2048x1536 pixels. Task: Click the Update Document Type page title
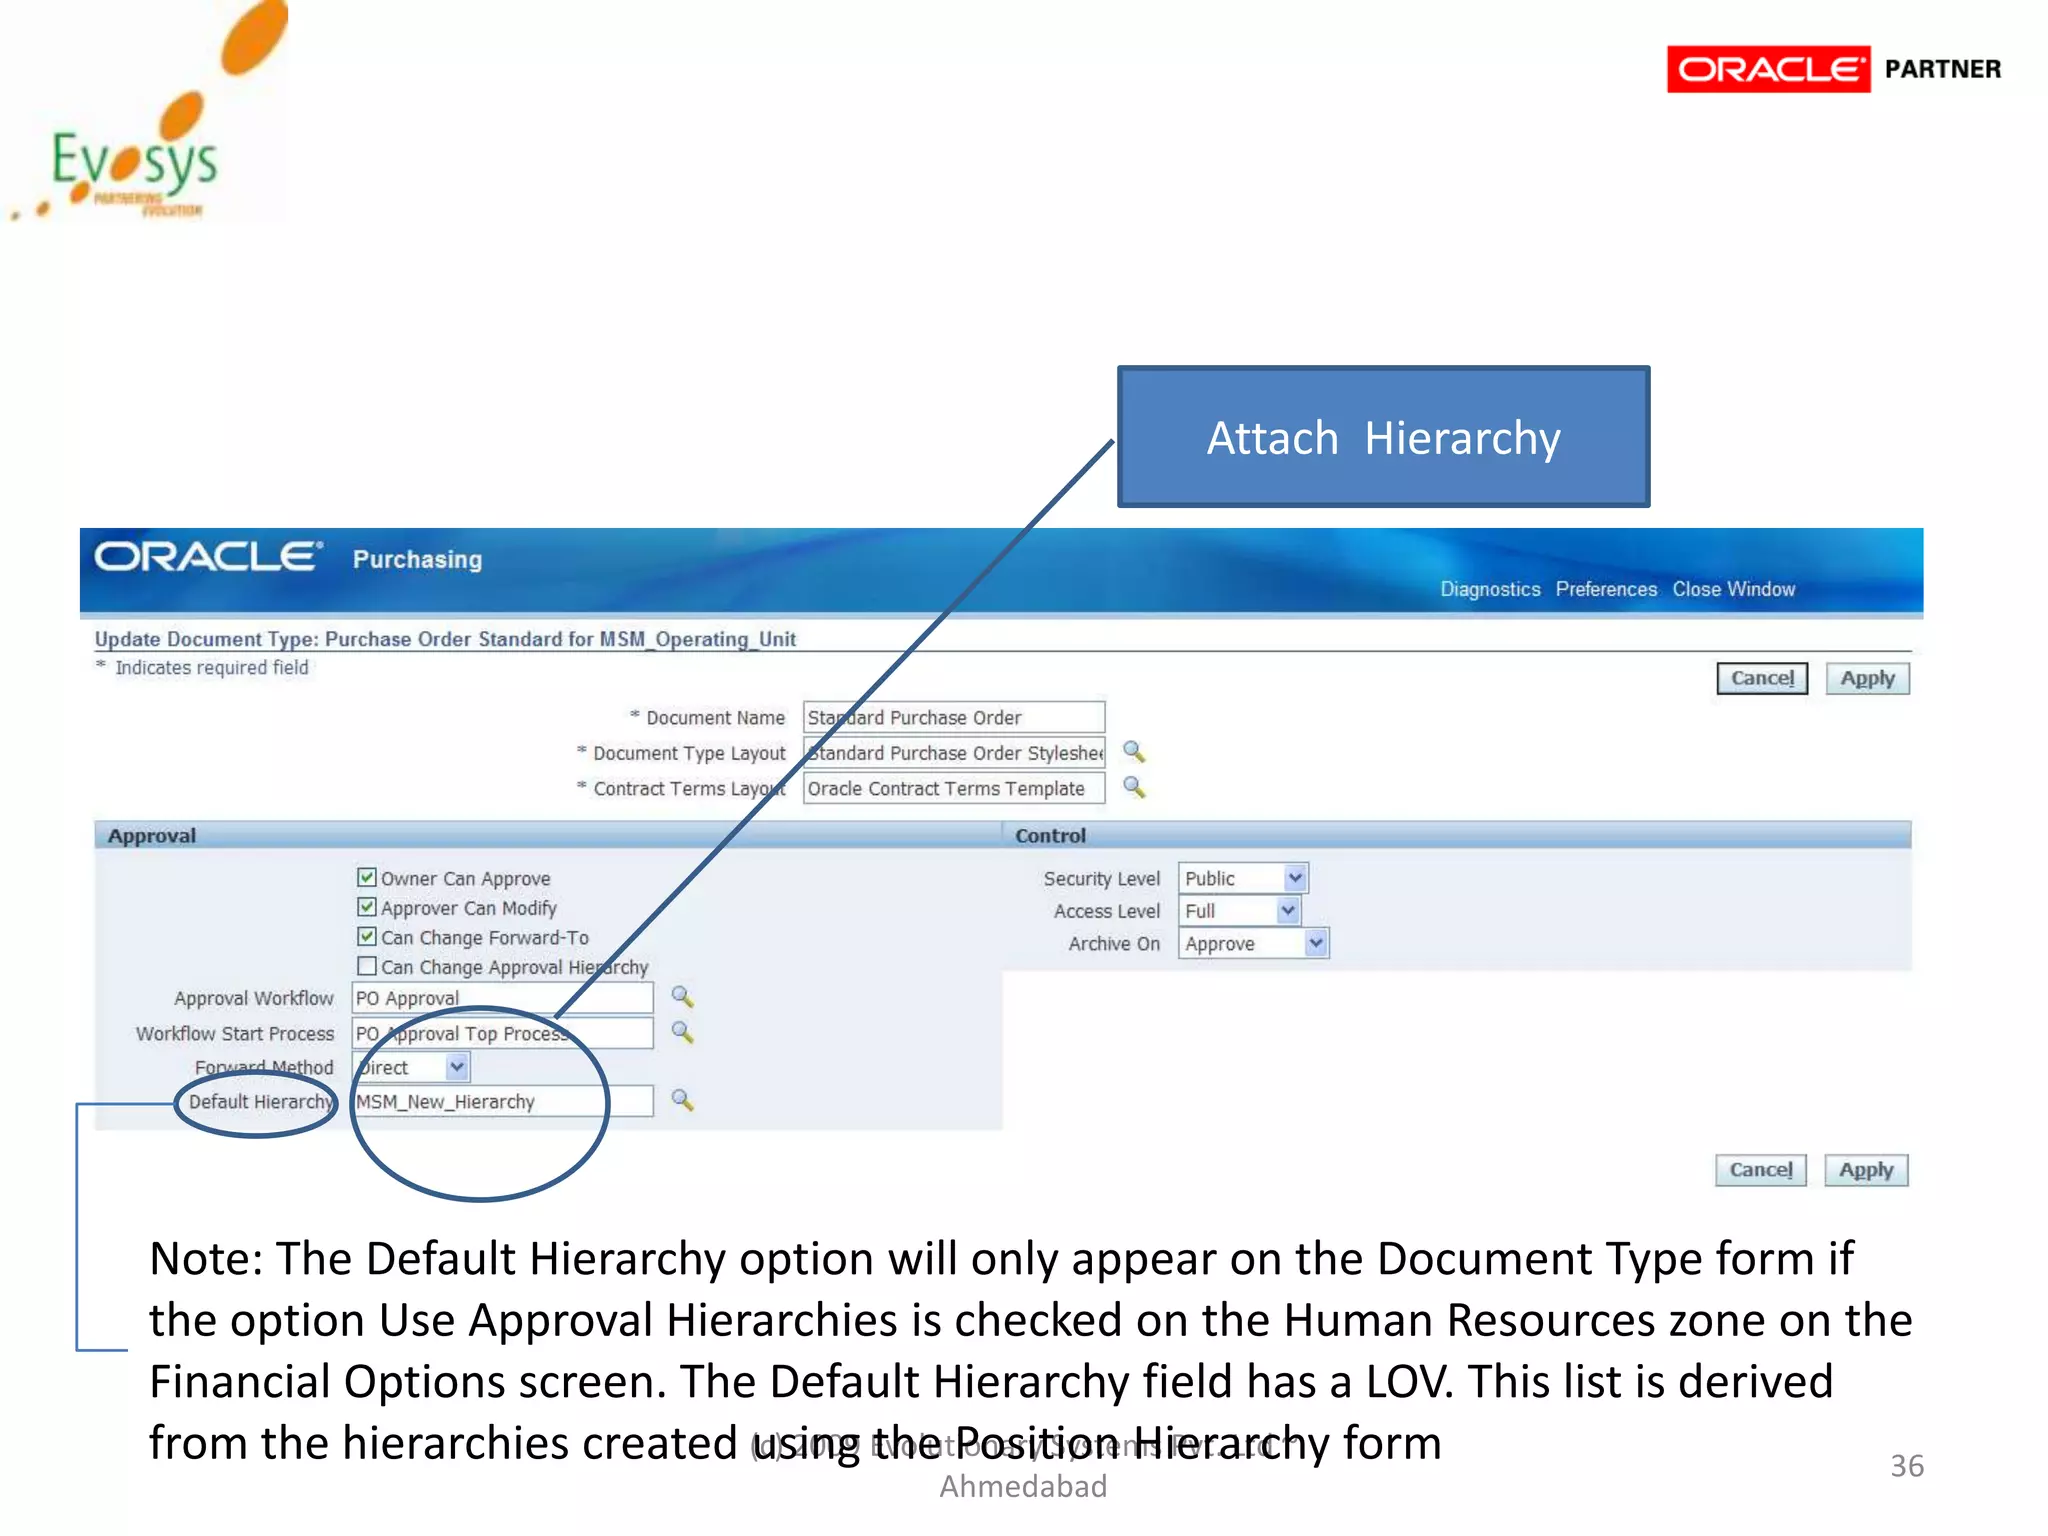[445, 639]
